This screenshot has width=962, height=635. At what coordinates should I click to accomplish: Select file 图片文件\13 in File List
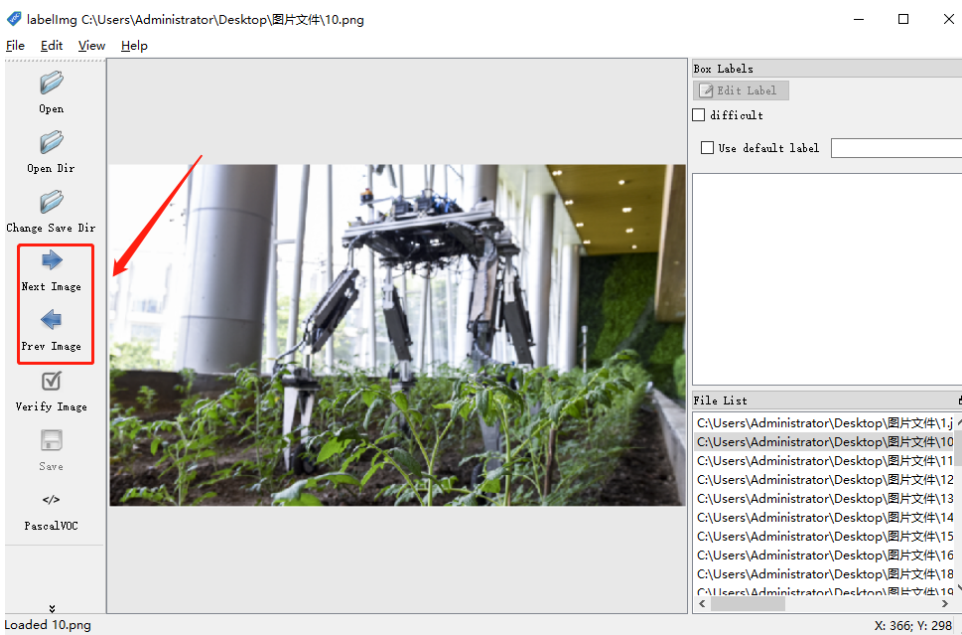[x=824, y=498]
